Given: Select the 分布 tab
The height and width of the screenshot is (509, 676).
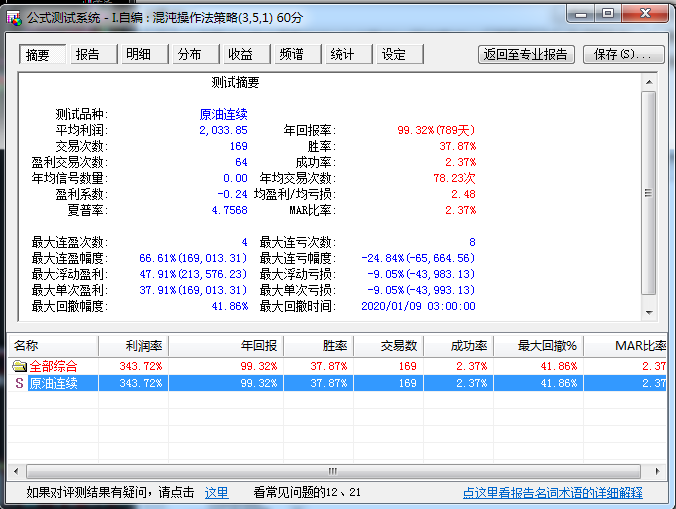Looking at the screenshot, I should click(x=190, y=54).
